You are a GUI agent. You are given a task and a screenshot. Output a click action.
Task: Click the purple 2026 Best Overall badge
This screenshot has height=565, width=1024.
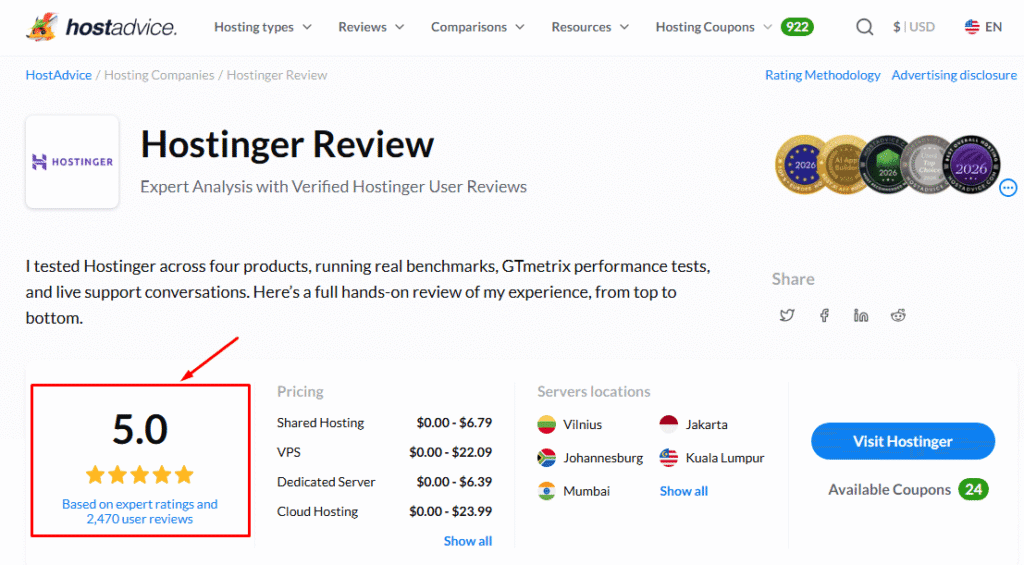[971, 165]
